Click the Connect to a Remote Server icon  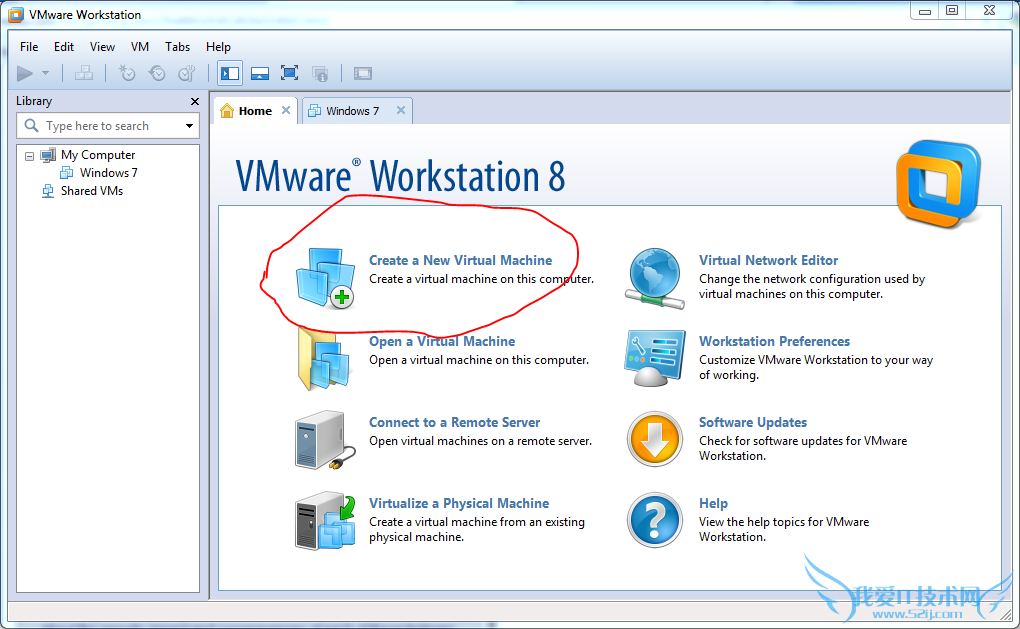click(325, 439)
